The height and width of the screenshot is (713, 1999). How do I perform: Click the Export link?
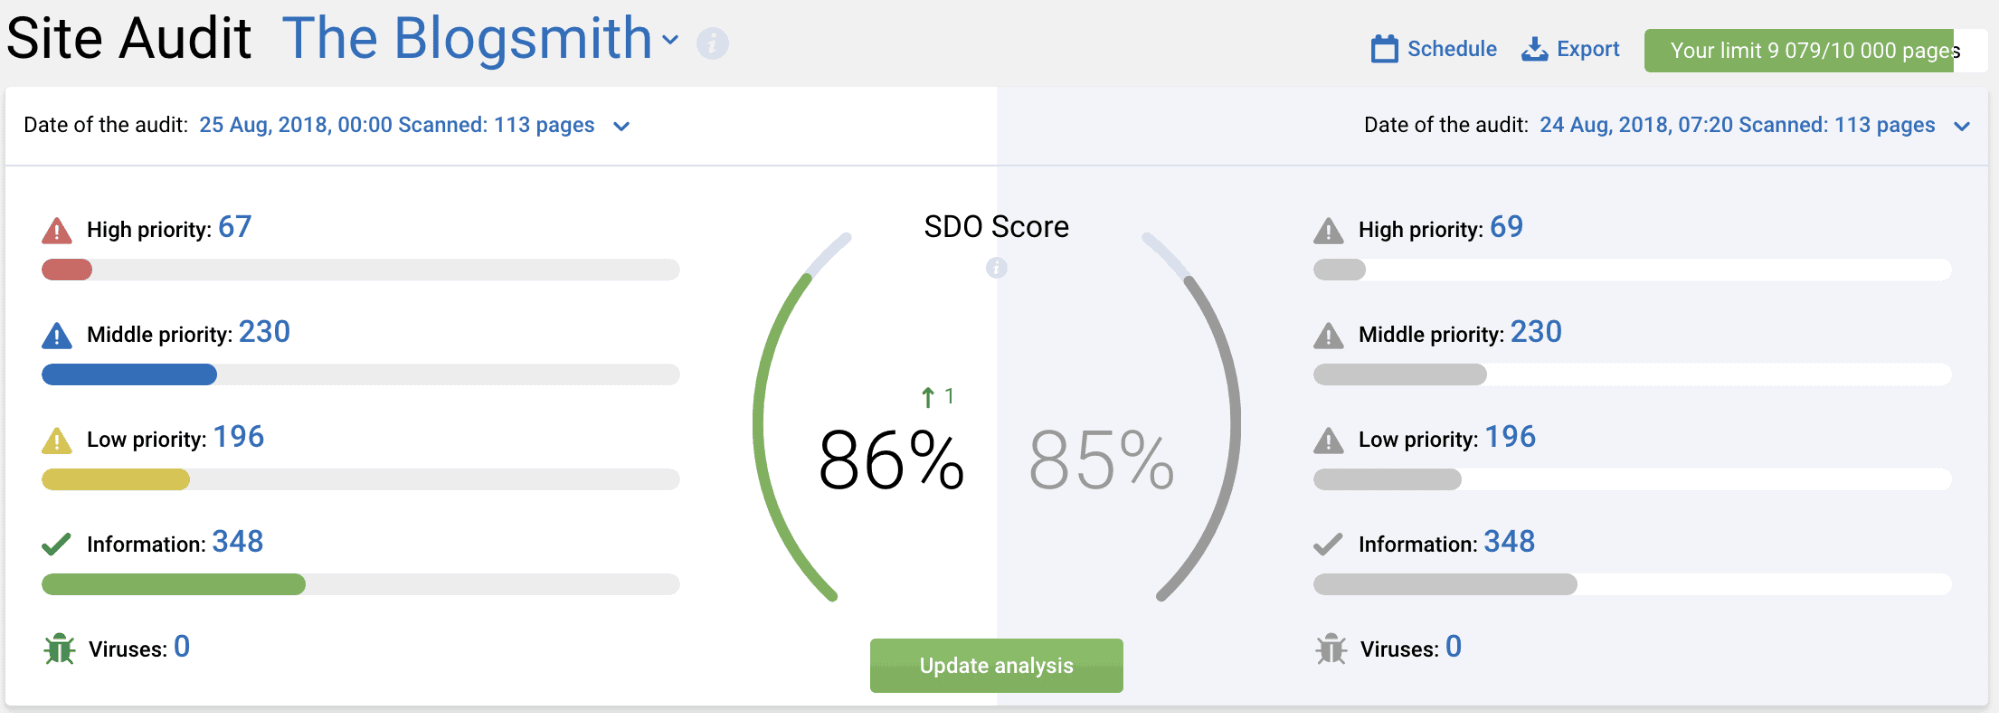[1570, 49]
